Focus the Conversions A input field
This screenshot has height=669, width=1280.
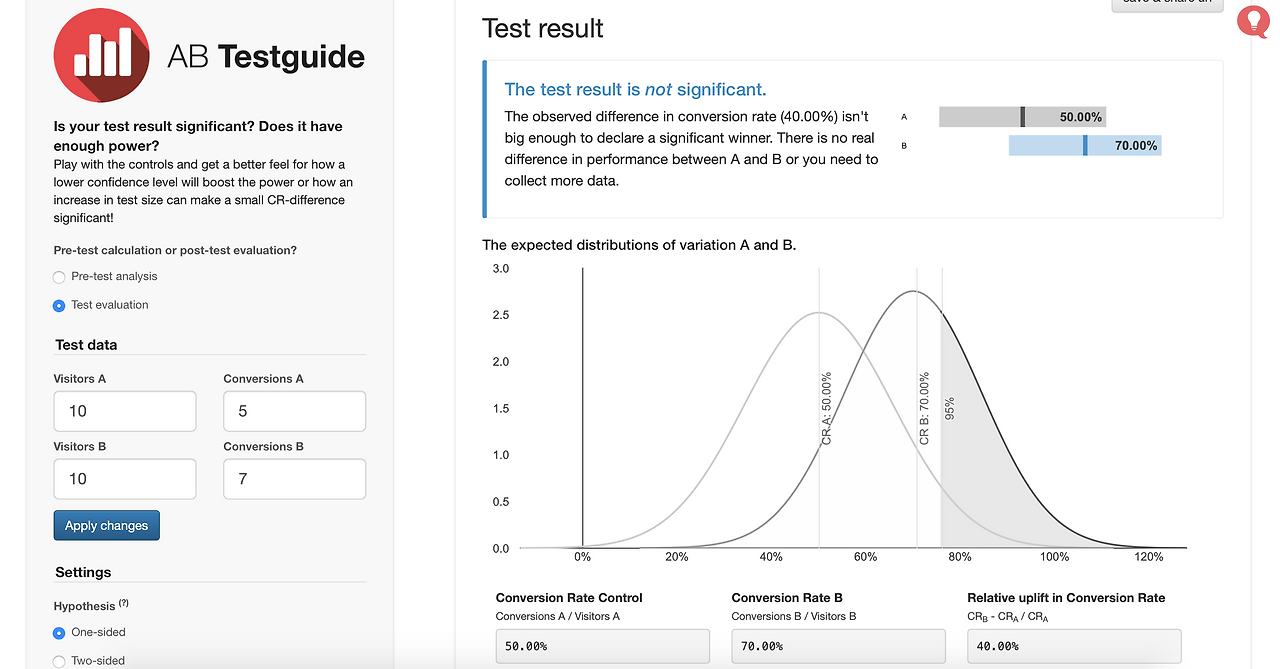(294, 411)
